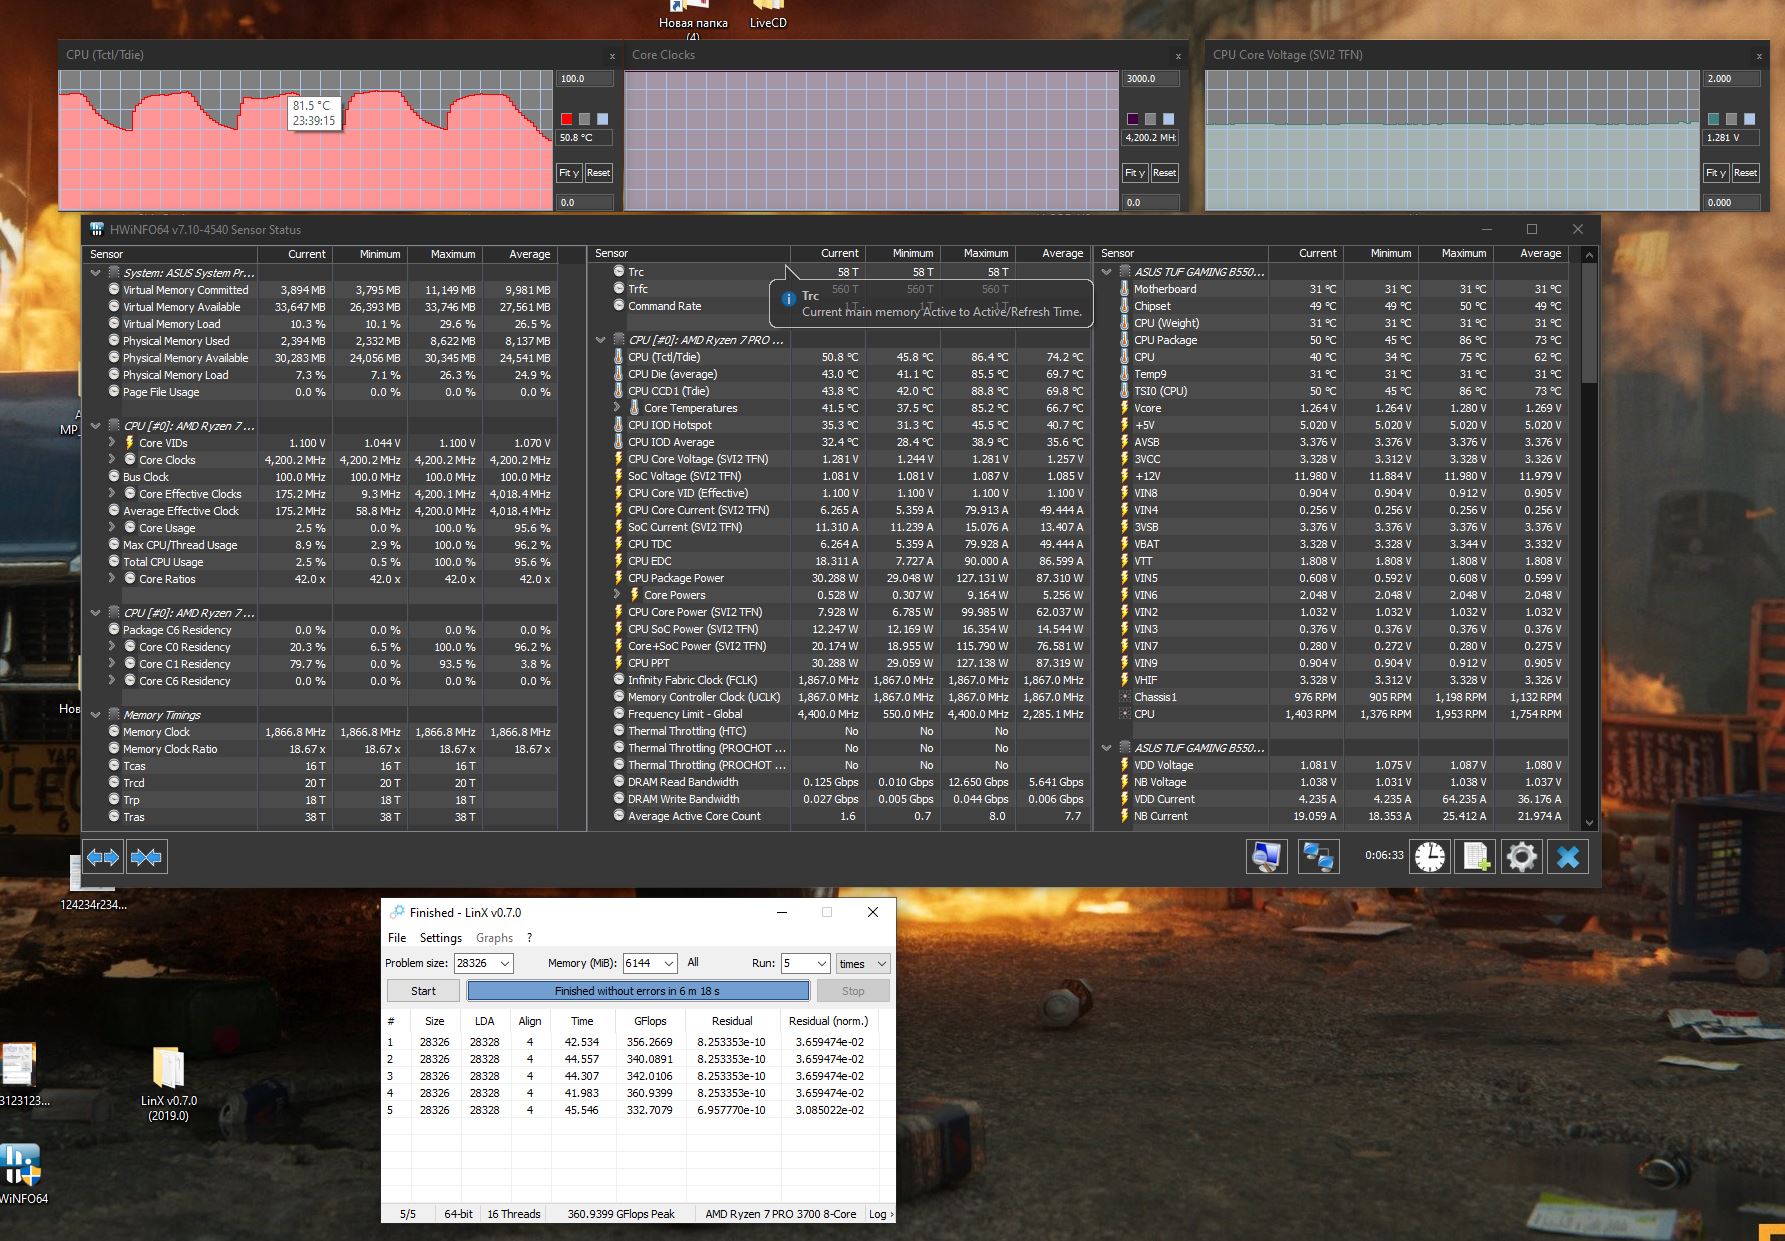Collapse the System: ASUS System Pr... group
1785x1241 pixels.
[96, 272]
